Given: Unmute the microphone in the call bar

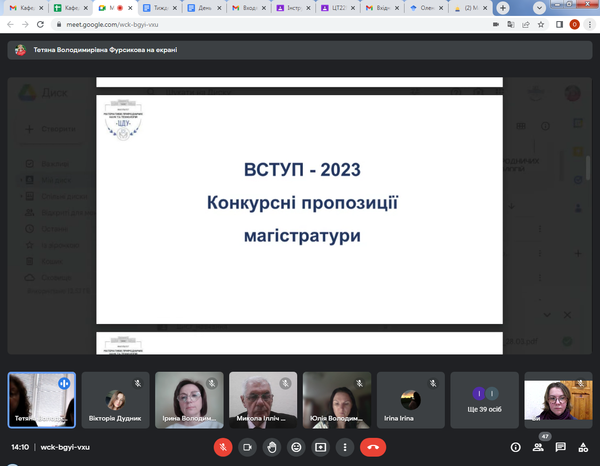Looking at the screenshot, I should point(222,448).
